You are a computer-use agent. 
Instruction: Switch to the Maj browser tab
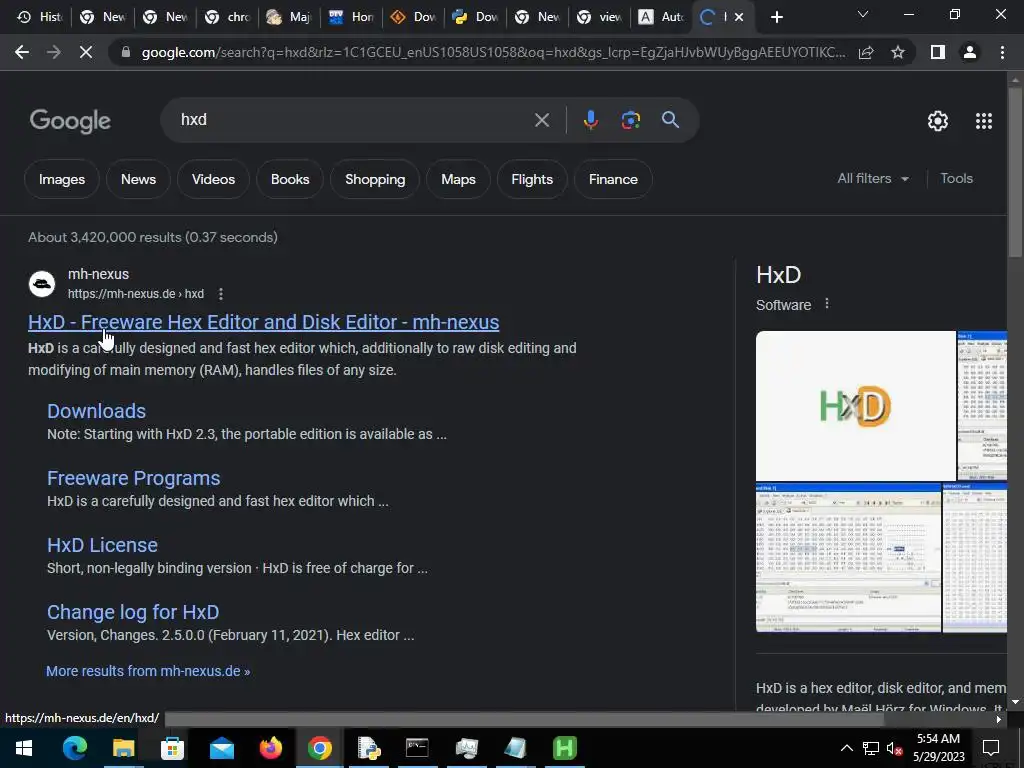point(289,17)
